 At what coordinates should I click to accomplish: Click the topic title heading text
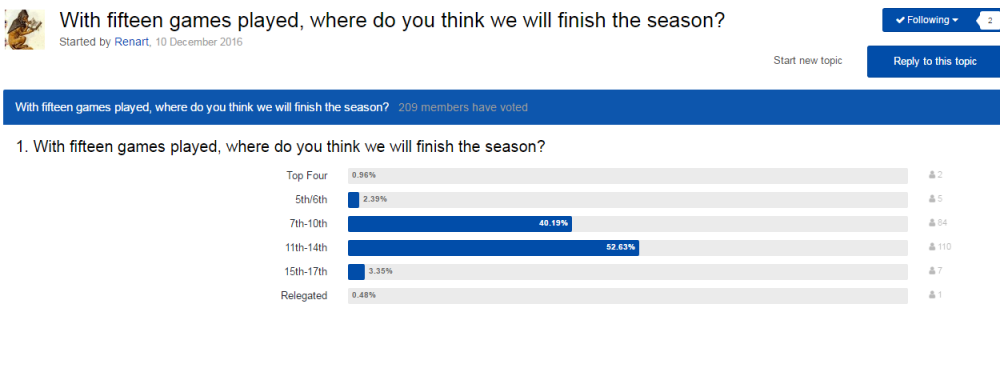pos(392,21)
